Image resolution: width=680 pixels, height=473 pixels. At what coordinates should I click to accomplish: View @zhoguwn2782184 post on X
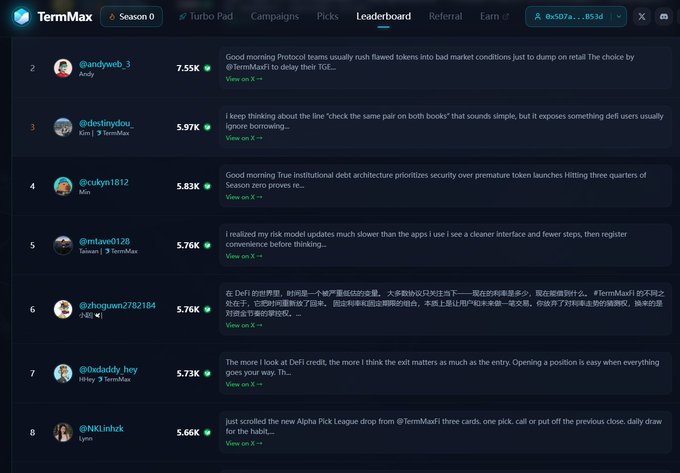(244, 325)
